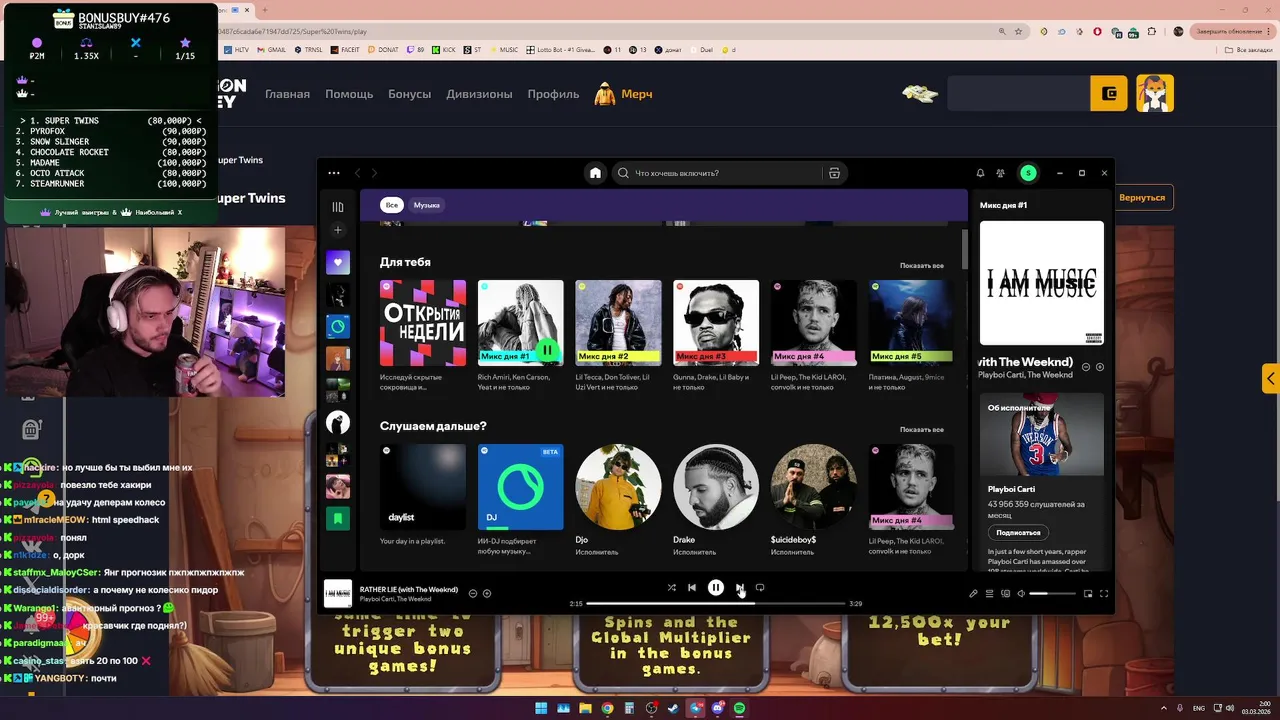
Task: Open Мерч link in website navigation
Action: coord(624,94)
